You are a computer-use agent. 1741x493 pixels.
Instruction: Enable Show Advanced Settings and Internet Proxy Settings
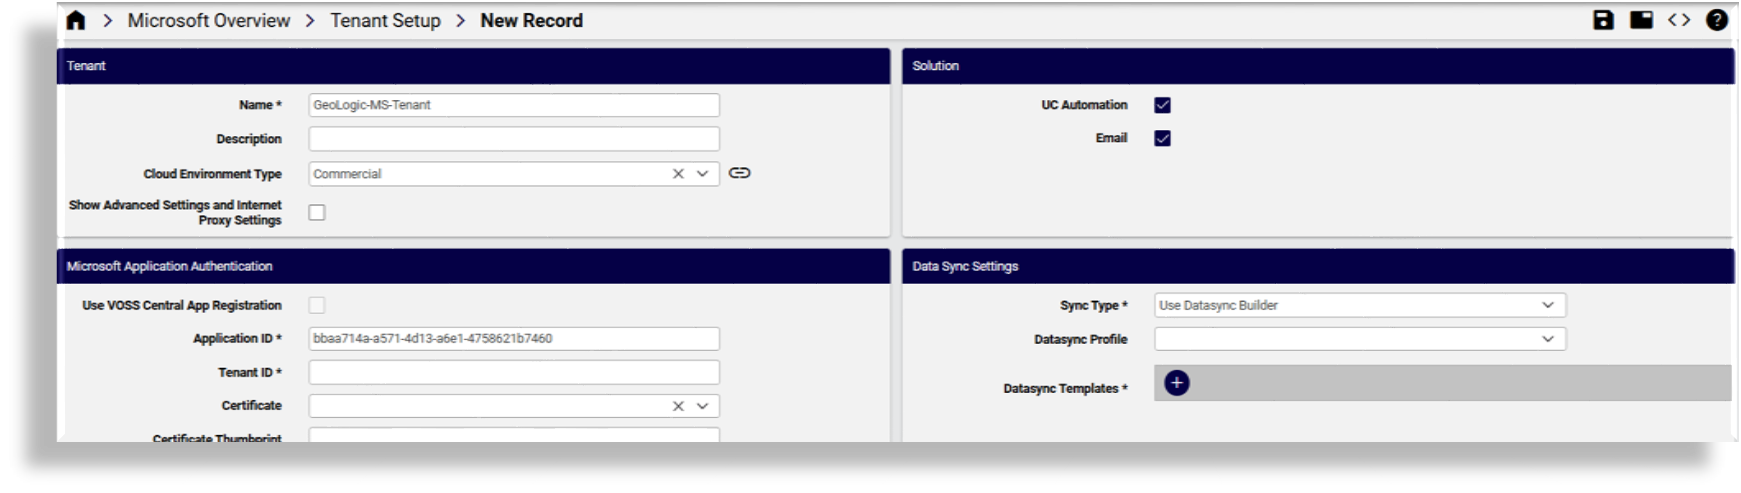click(317, 212)
